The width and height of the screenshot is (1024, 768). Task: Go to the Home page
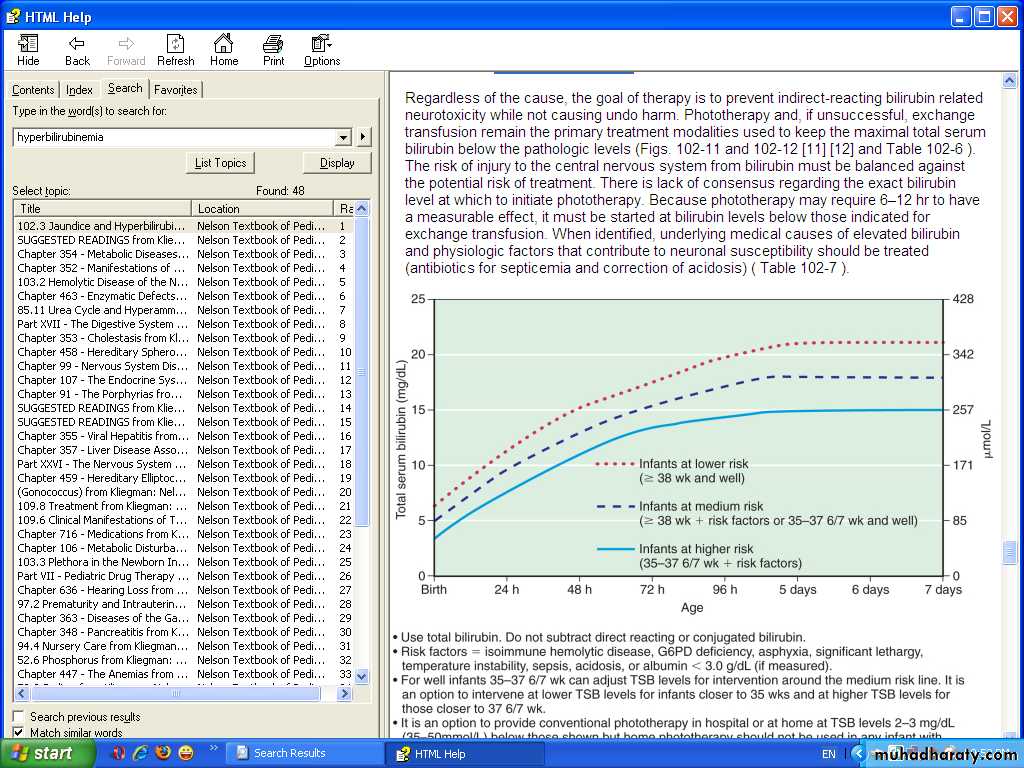click(224, 50)
